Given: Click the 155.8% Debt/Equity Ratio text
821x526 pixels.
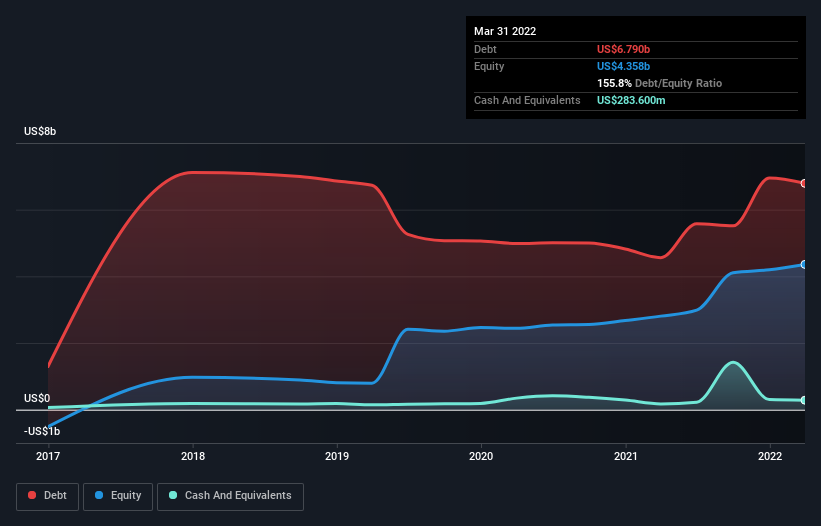Looking at the screenshot, I should (x=659, y=83).
